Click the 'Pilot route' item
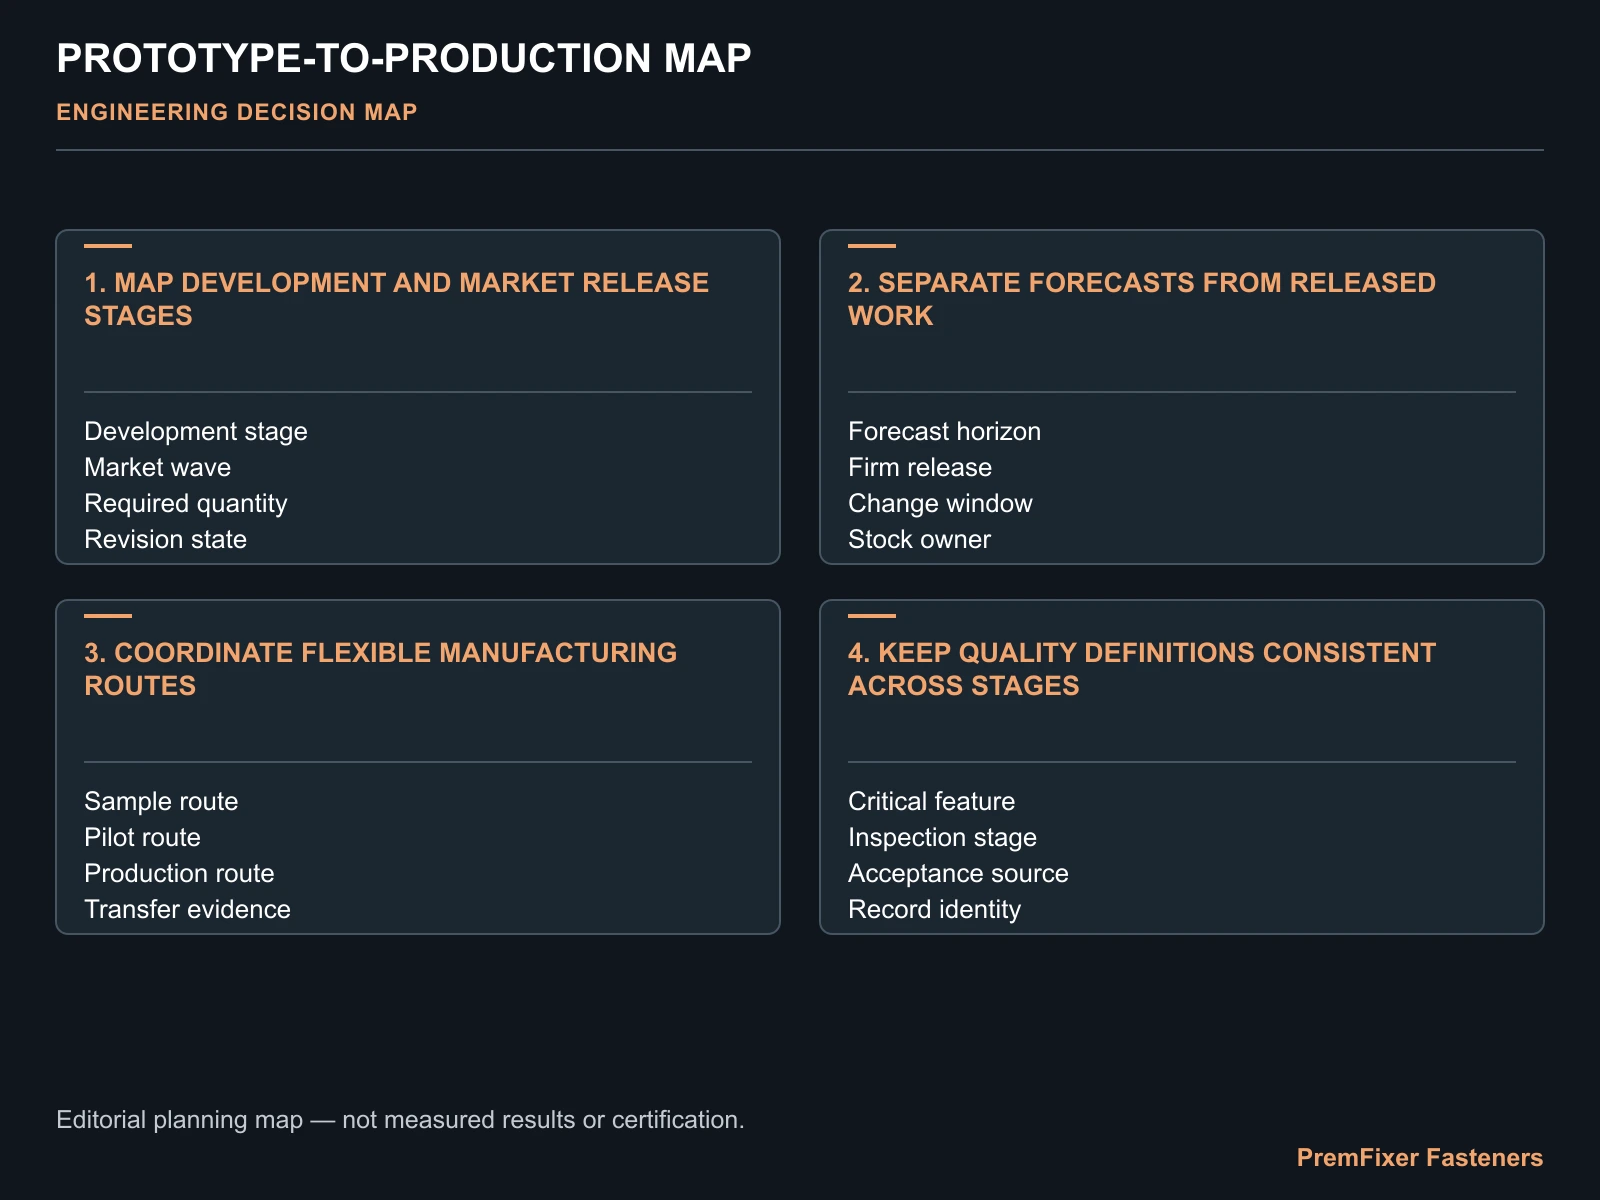The width and height of the screenshot is (1600, 1200). click(x=143, y=837)
